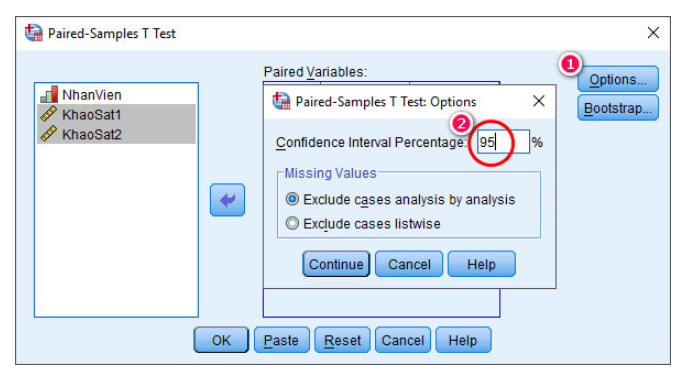Click the SPSS icon in the Options dialog title

tap(281, 101)
